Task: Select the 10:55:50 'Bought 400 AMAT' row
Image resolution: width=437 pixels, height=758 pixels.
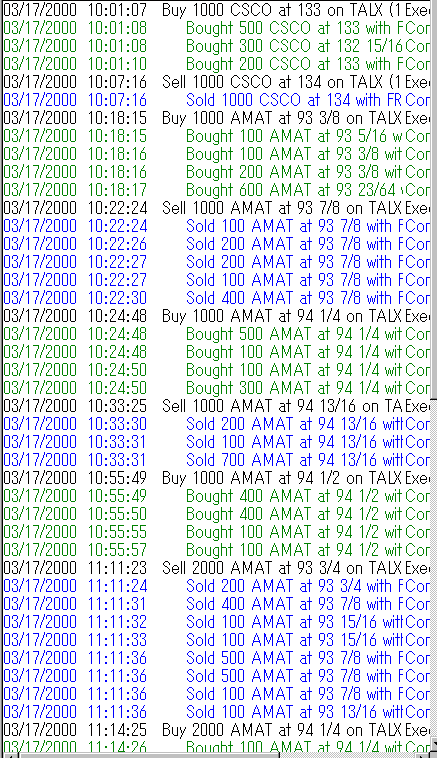Action: [x=216, y=514]
